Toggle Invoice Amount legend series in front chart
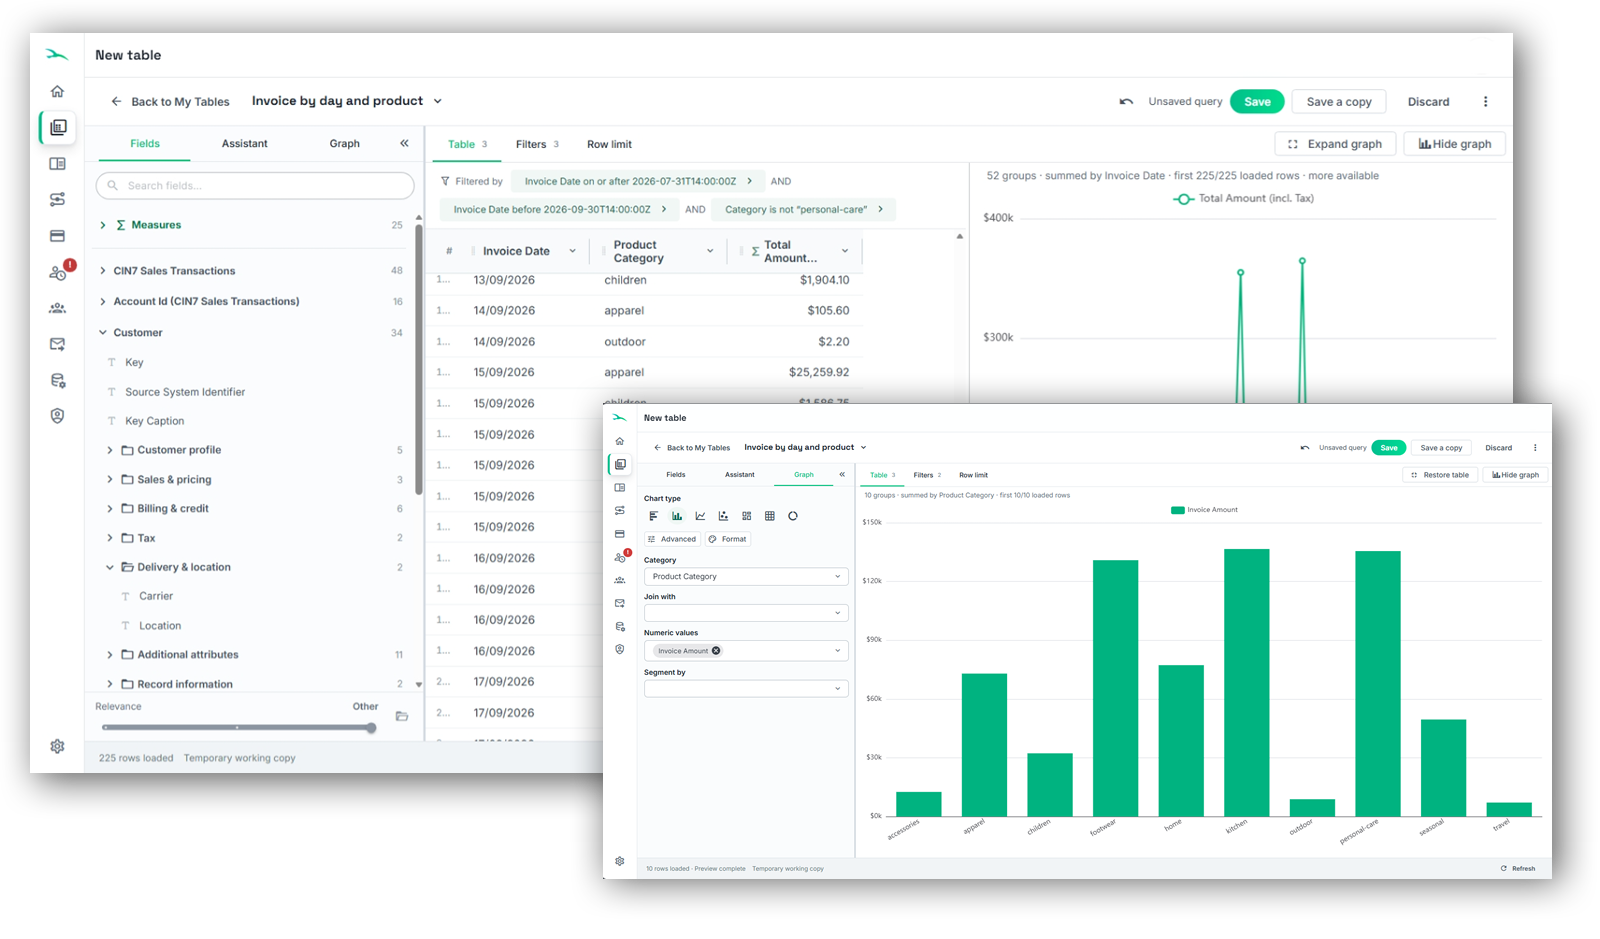The width and height of the screenshot is (1600, 939). coord(1204,510)
